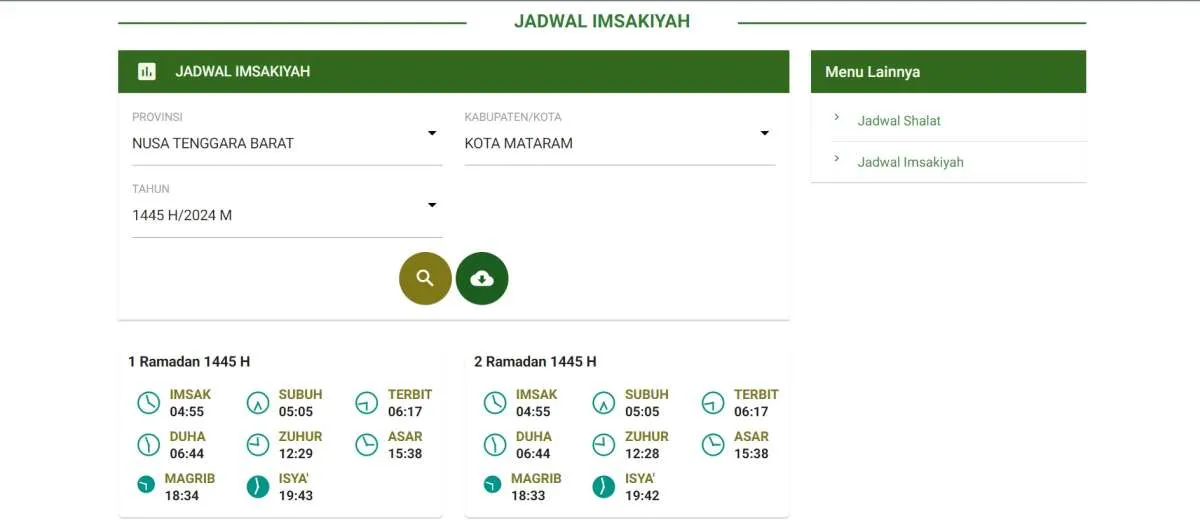Click the 1 Ramadan 1445 H card title
The height and width of the screenshot is (532, 1200).
point(189,361)
